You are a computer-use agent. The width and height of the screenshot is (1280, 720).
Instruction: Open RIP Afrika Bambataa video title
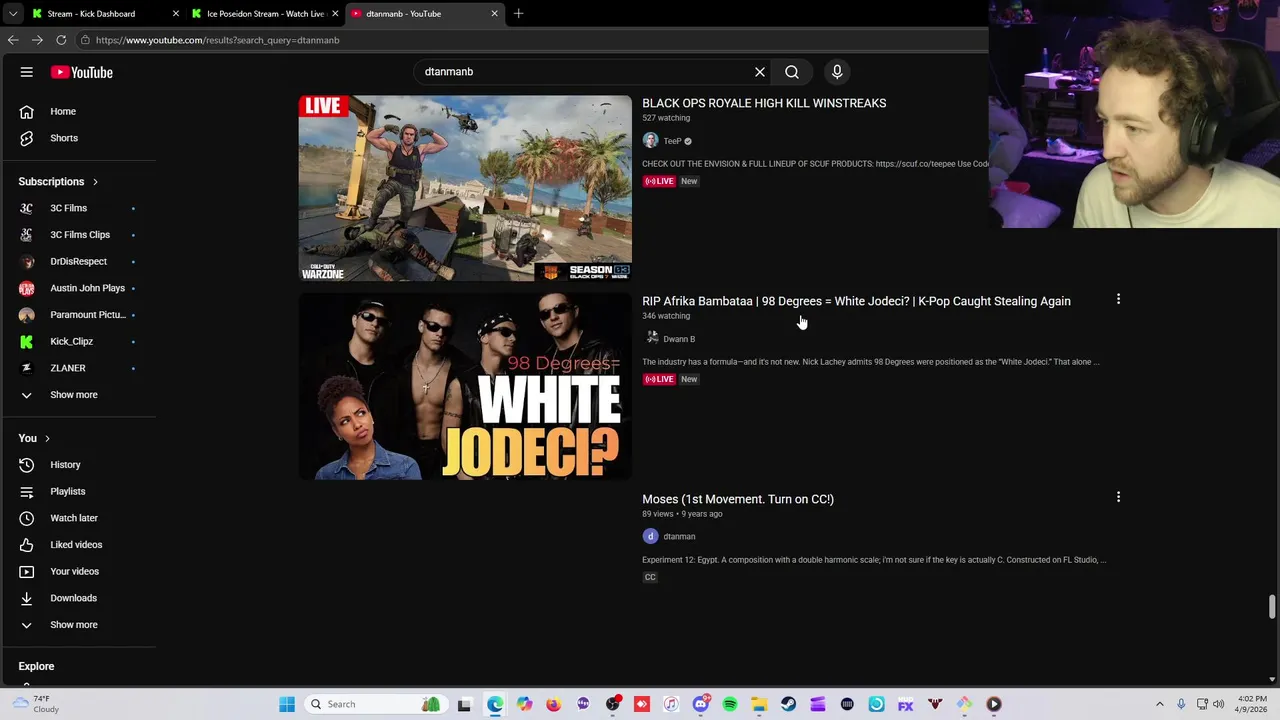click(856, 301)
